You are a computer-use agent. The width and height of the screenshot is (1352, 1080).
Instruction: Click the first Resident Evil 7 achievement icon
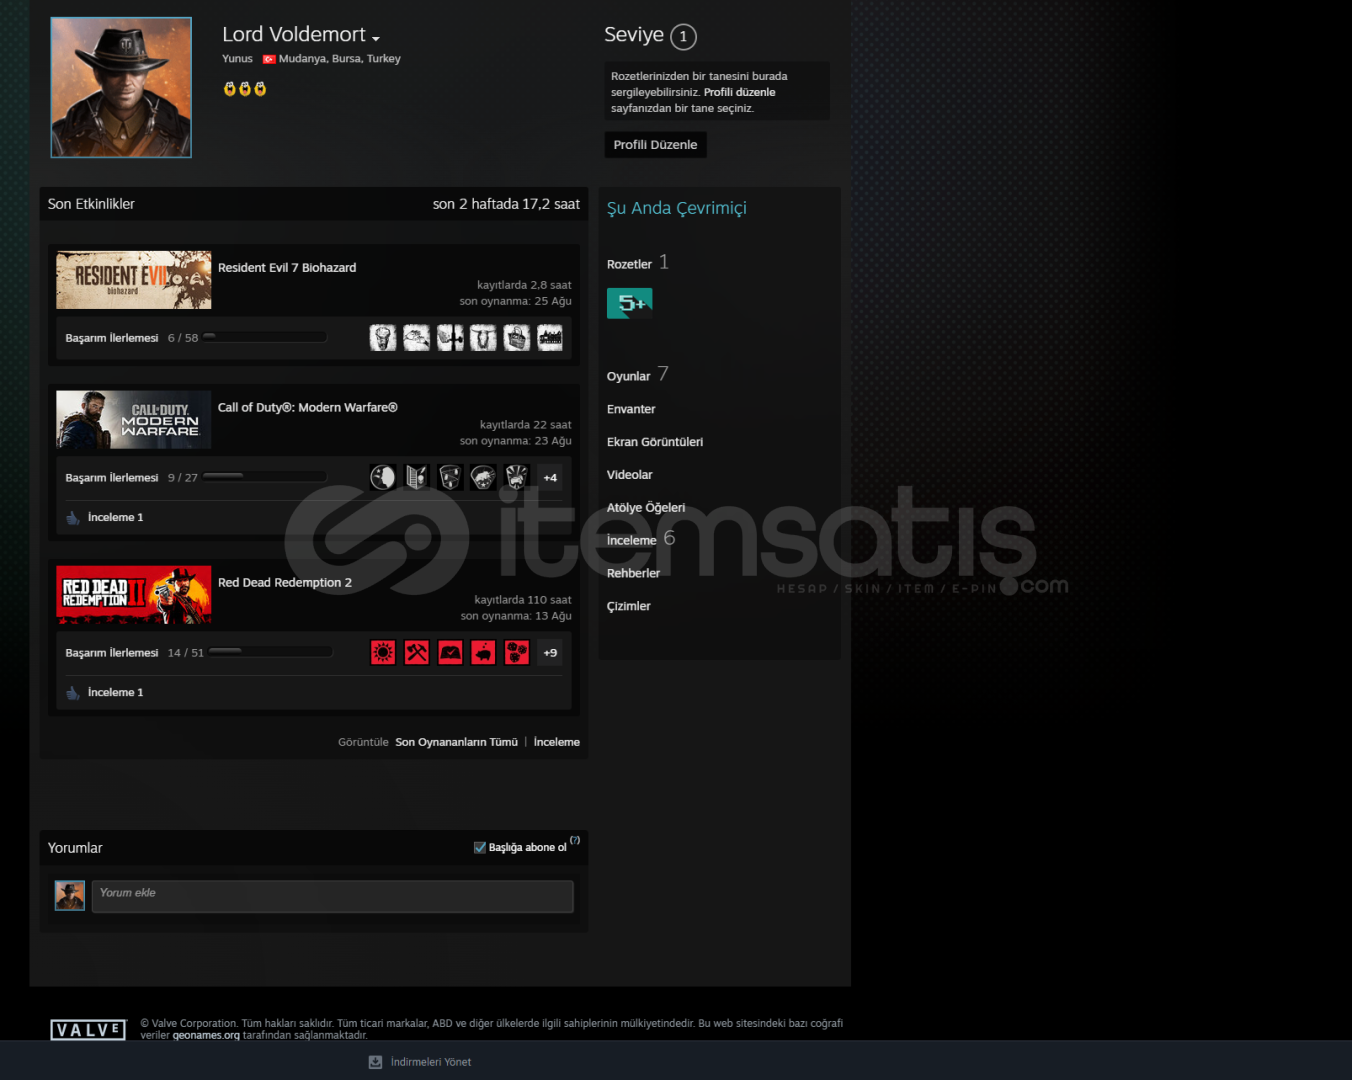[x=383, y=338]
